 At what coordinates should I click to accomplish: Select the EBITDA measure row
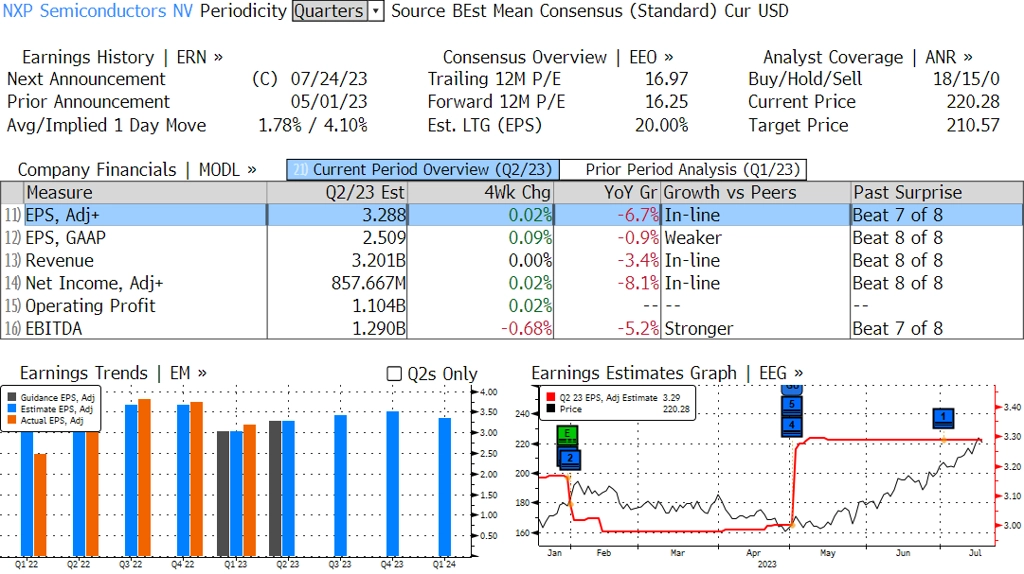pos(512,328)
